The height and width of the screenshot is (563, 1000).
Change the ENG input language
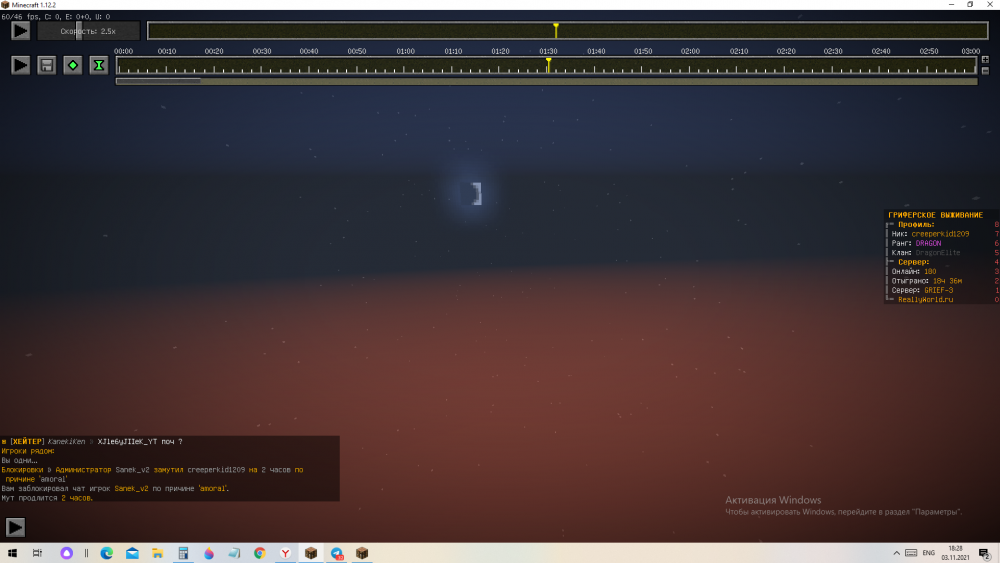929,553
